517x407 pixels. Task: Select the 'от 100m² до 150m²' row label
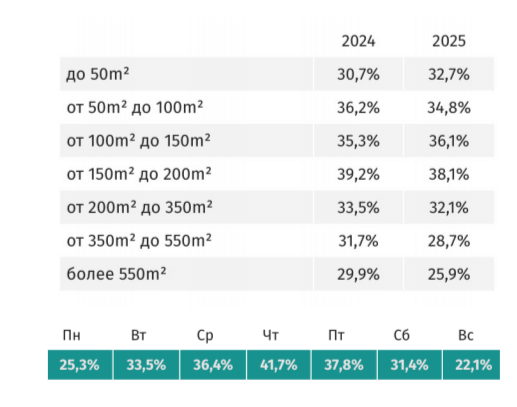click(138, 141)
